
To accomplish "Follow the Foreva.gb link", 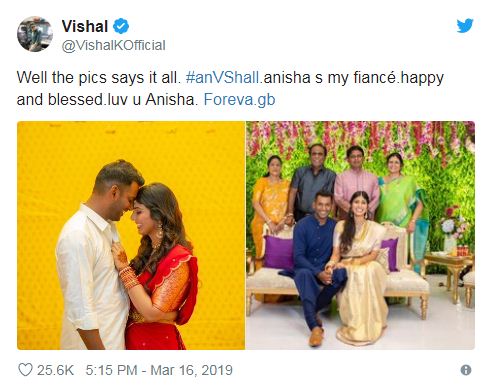I will point(239,100).
